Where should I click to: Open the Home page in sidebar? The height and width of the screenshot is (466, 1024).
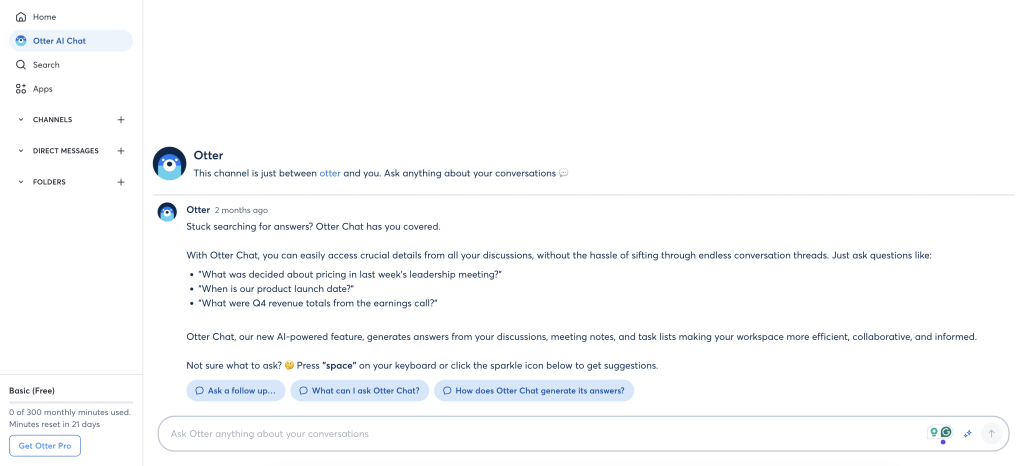point(36,17)
